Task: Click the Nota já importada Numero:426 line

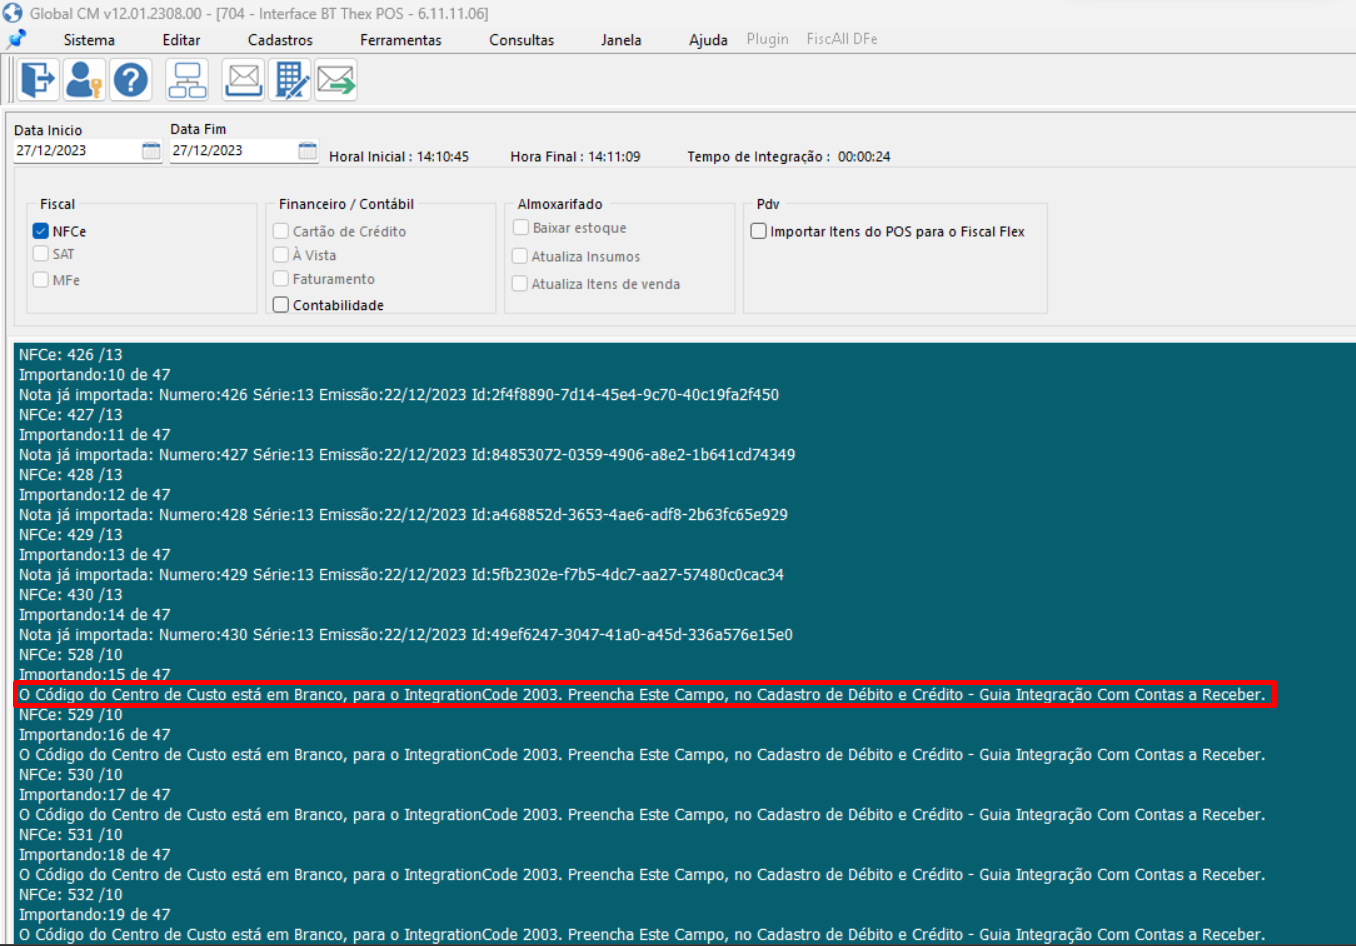Action: [399, 395]
